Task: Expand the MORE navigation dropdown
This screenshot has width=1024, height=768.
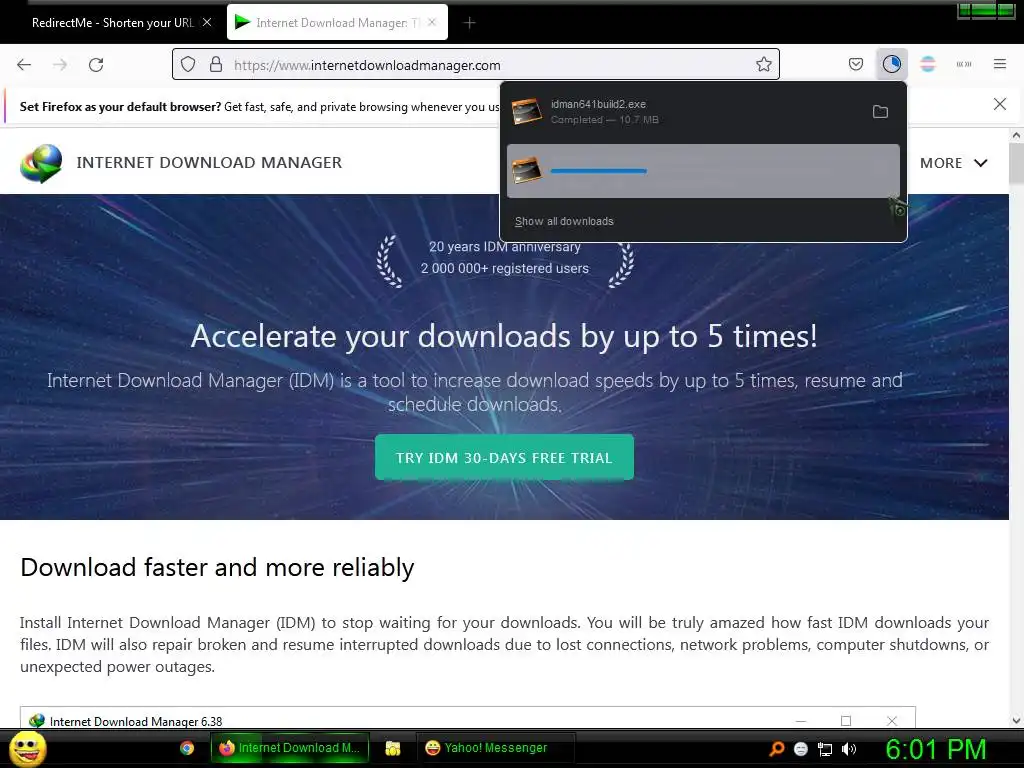Action: [x=953, y=163]
